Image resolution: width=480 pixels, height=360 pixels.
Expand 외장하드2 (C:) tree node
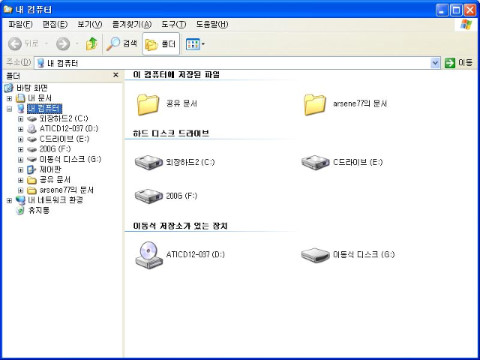pos(20,119)
